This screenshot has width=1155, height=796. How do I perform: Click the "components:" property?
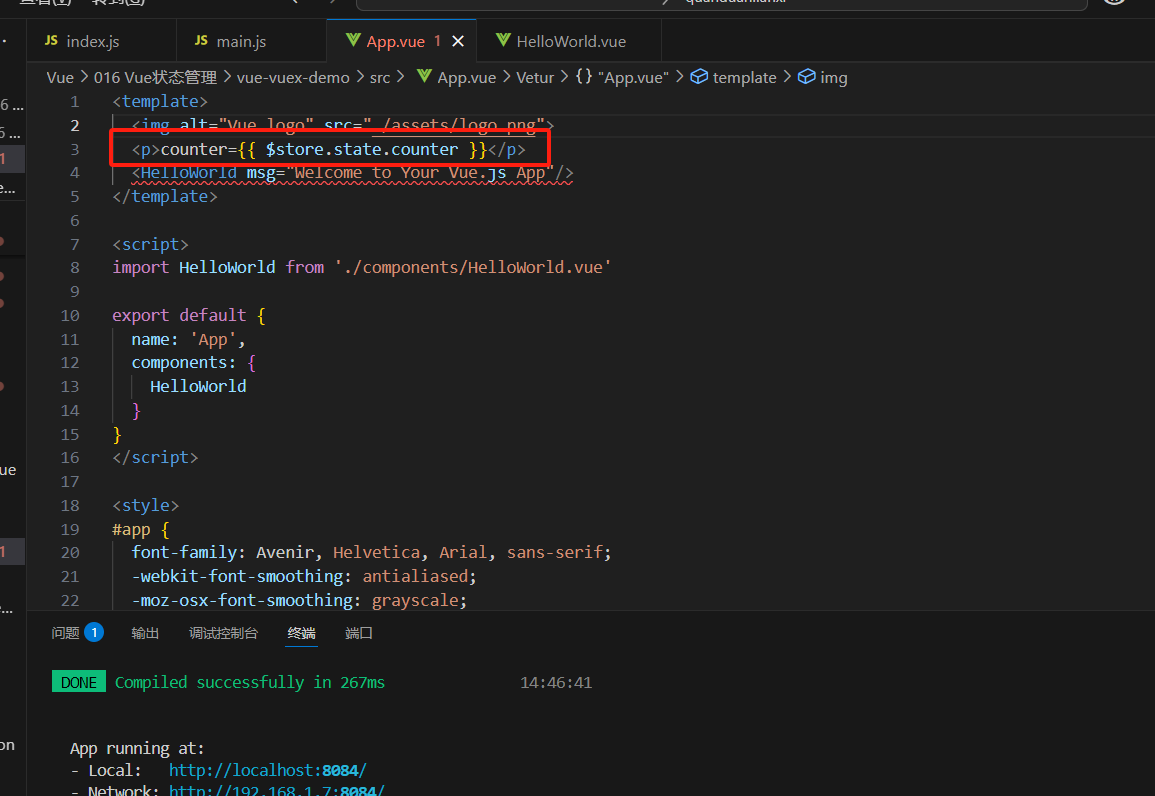point(183,363)
